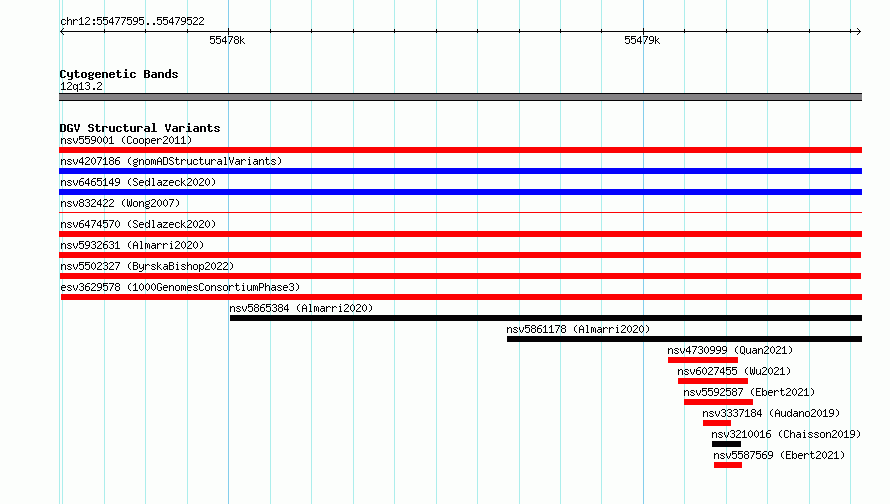Open the nsv5502327 (ByrskaBishop2022) label
The height and width of the screenshot is (504, 890).
147,266
